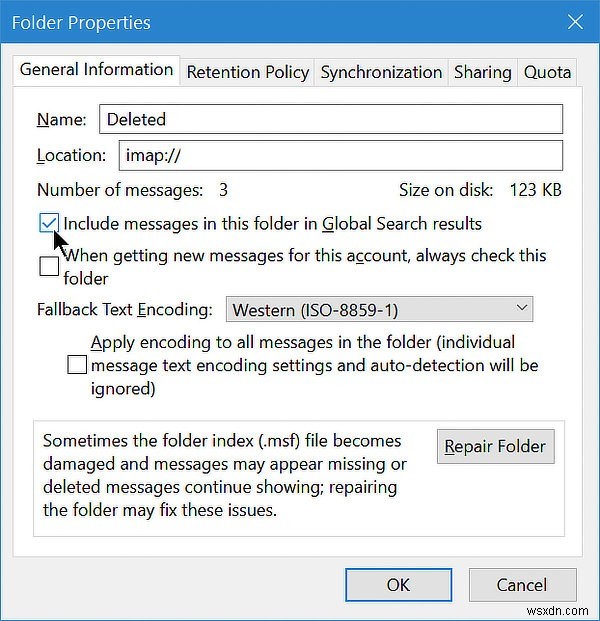Click the 123 KB size value
The height and width of the screenshot is (621, 600).
point(535,190)
